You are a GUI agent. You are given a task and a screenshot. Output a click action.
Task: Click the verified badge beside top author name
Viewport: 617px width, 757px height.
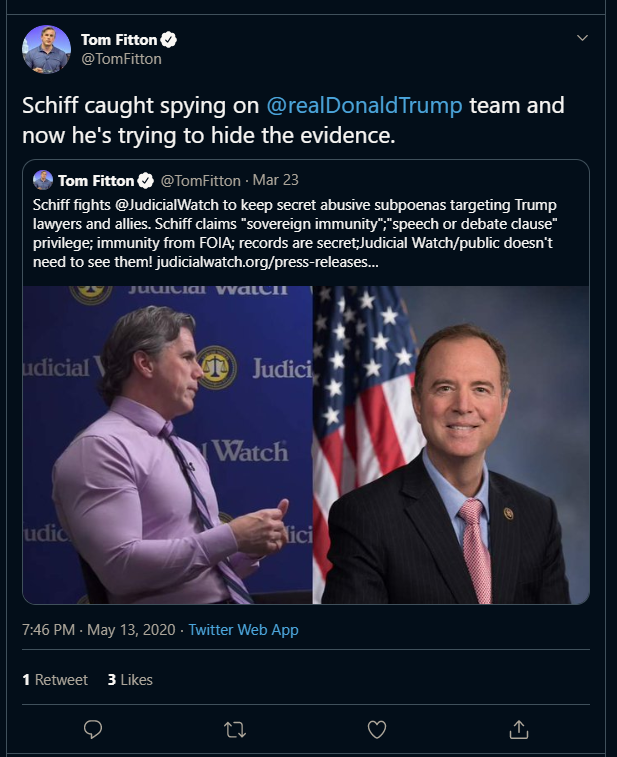coord(170,40)
